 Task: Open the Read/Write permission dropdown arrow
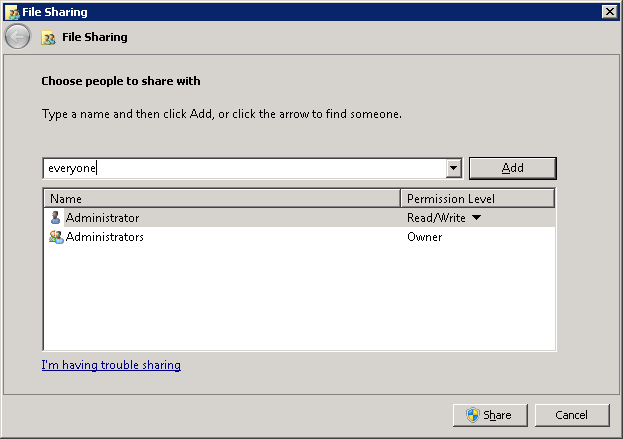click(476, 218)
